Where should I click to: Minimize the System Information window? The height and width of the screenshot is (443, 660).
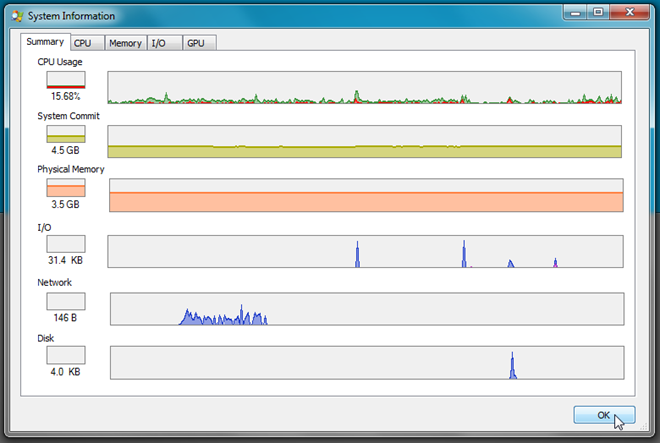coord(575,12)
